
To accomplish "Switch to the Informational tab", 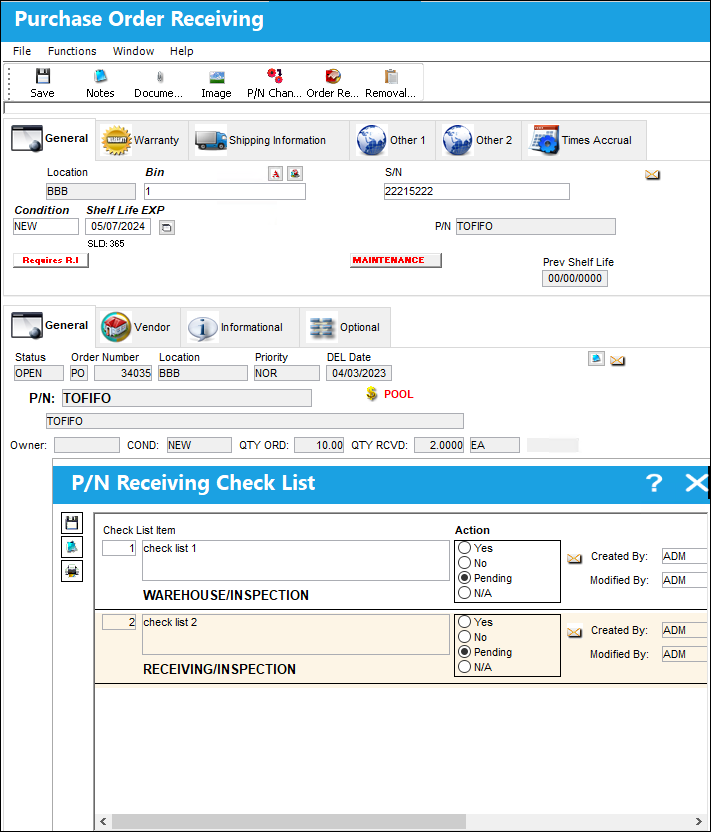I will [x=240, y=327].
